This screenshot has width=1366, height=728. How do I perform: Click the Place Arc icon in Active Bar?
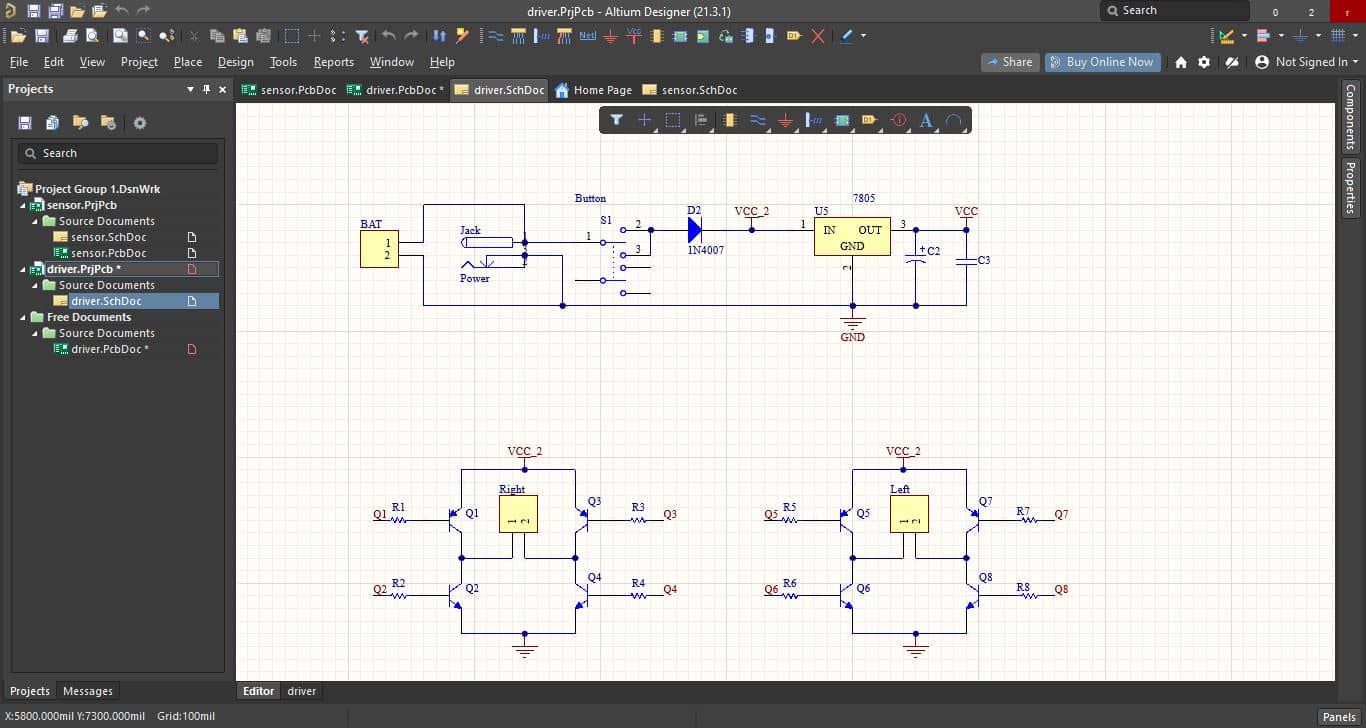click(x=954, y=120)
